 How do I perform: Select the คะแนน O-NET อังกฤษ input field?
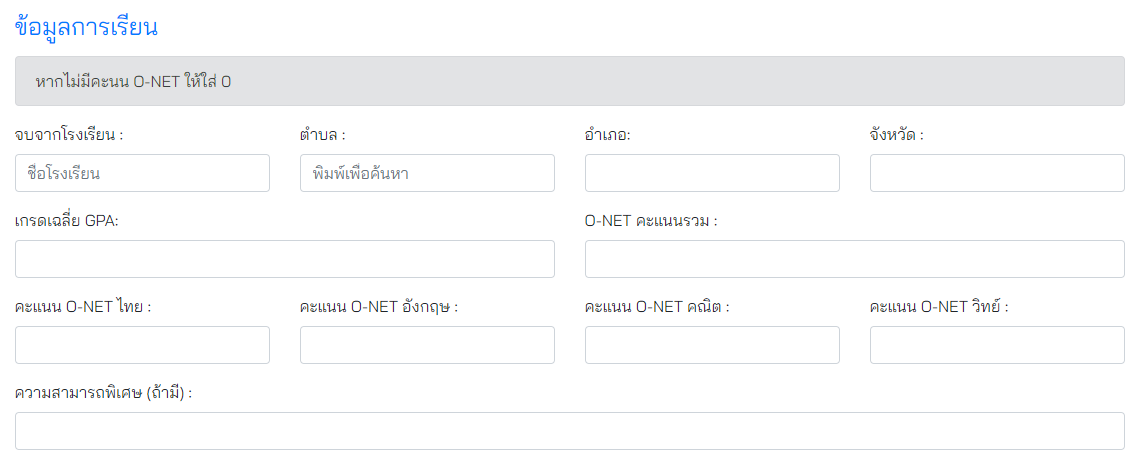pyautogui.click(x=427, y=345)
